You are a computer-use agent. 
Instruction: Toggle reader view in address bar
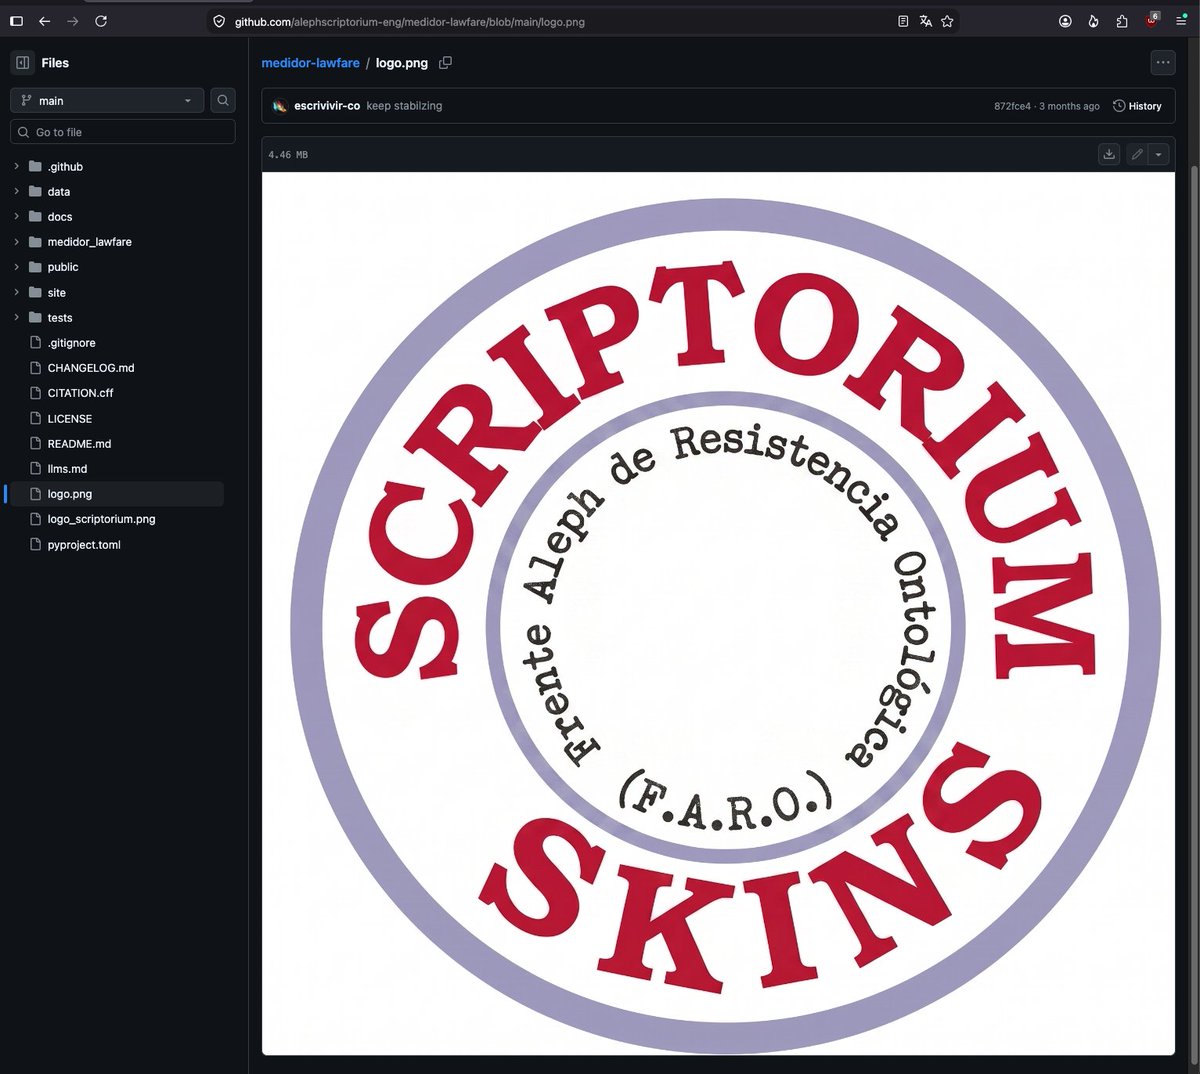coord(903,21)
